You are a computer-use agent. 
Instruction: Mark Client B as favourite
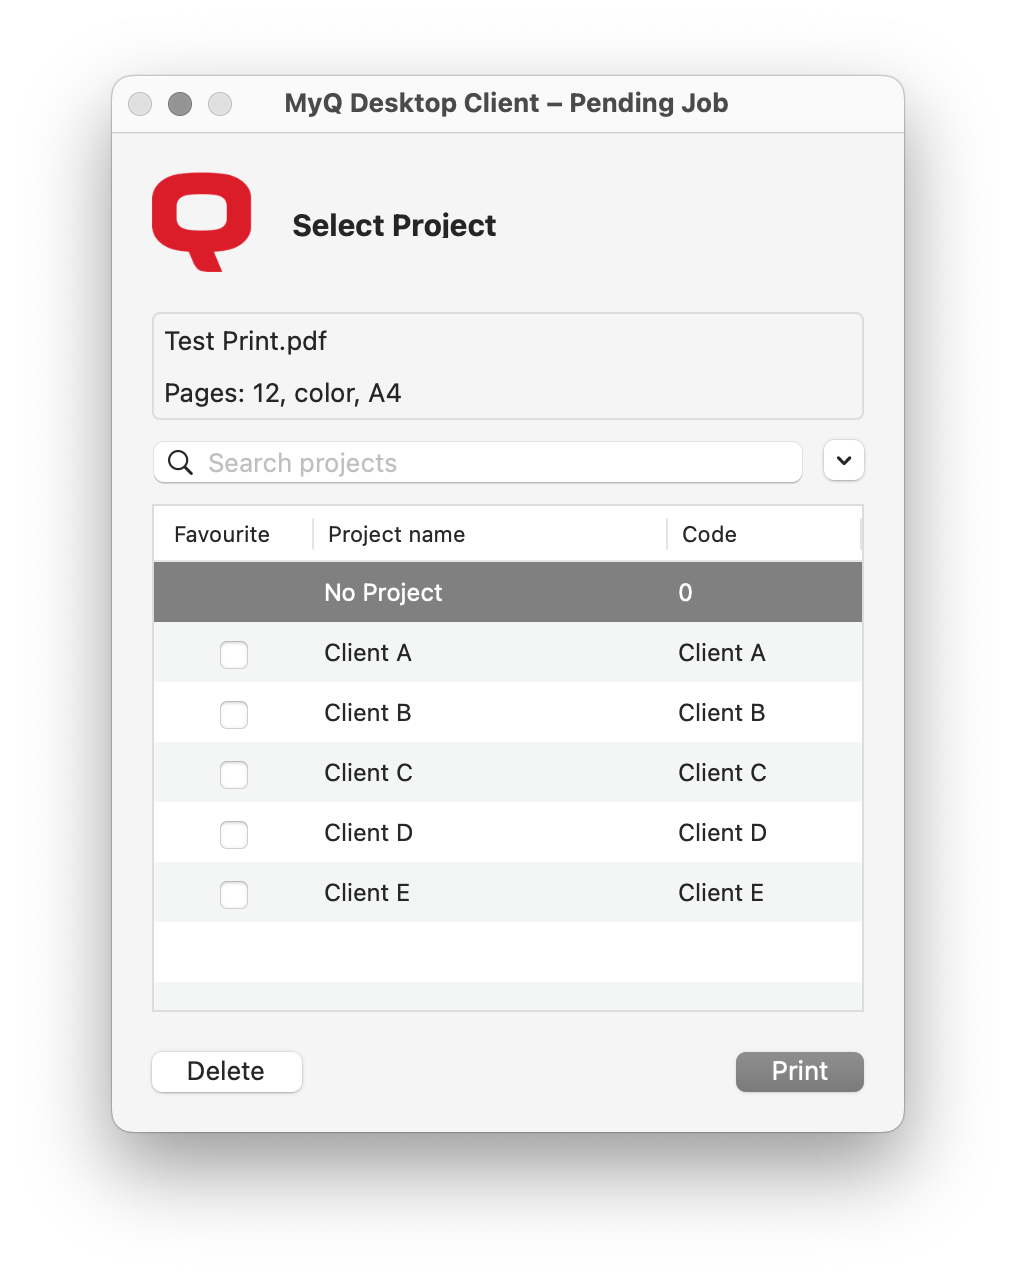pyautogui.click(x=233, y=714)
